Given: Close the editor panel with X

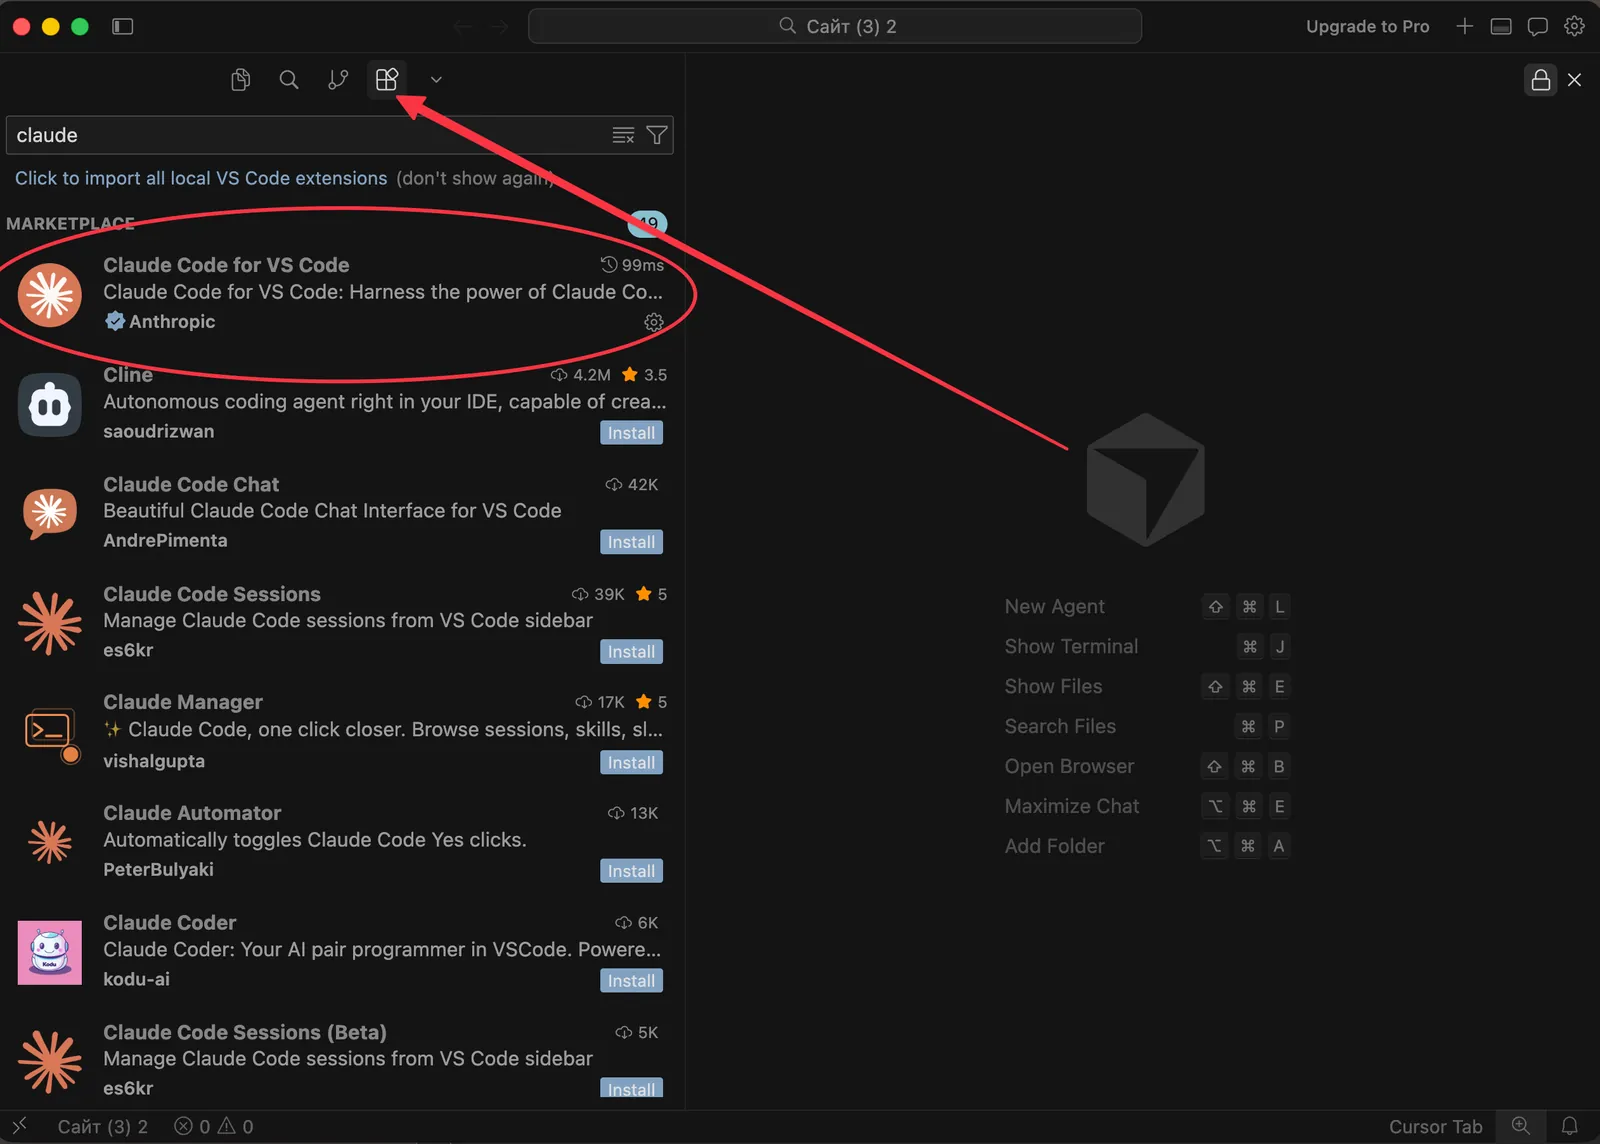Looking at the screenshot, I should click(x=1575, y=80).
